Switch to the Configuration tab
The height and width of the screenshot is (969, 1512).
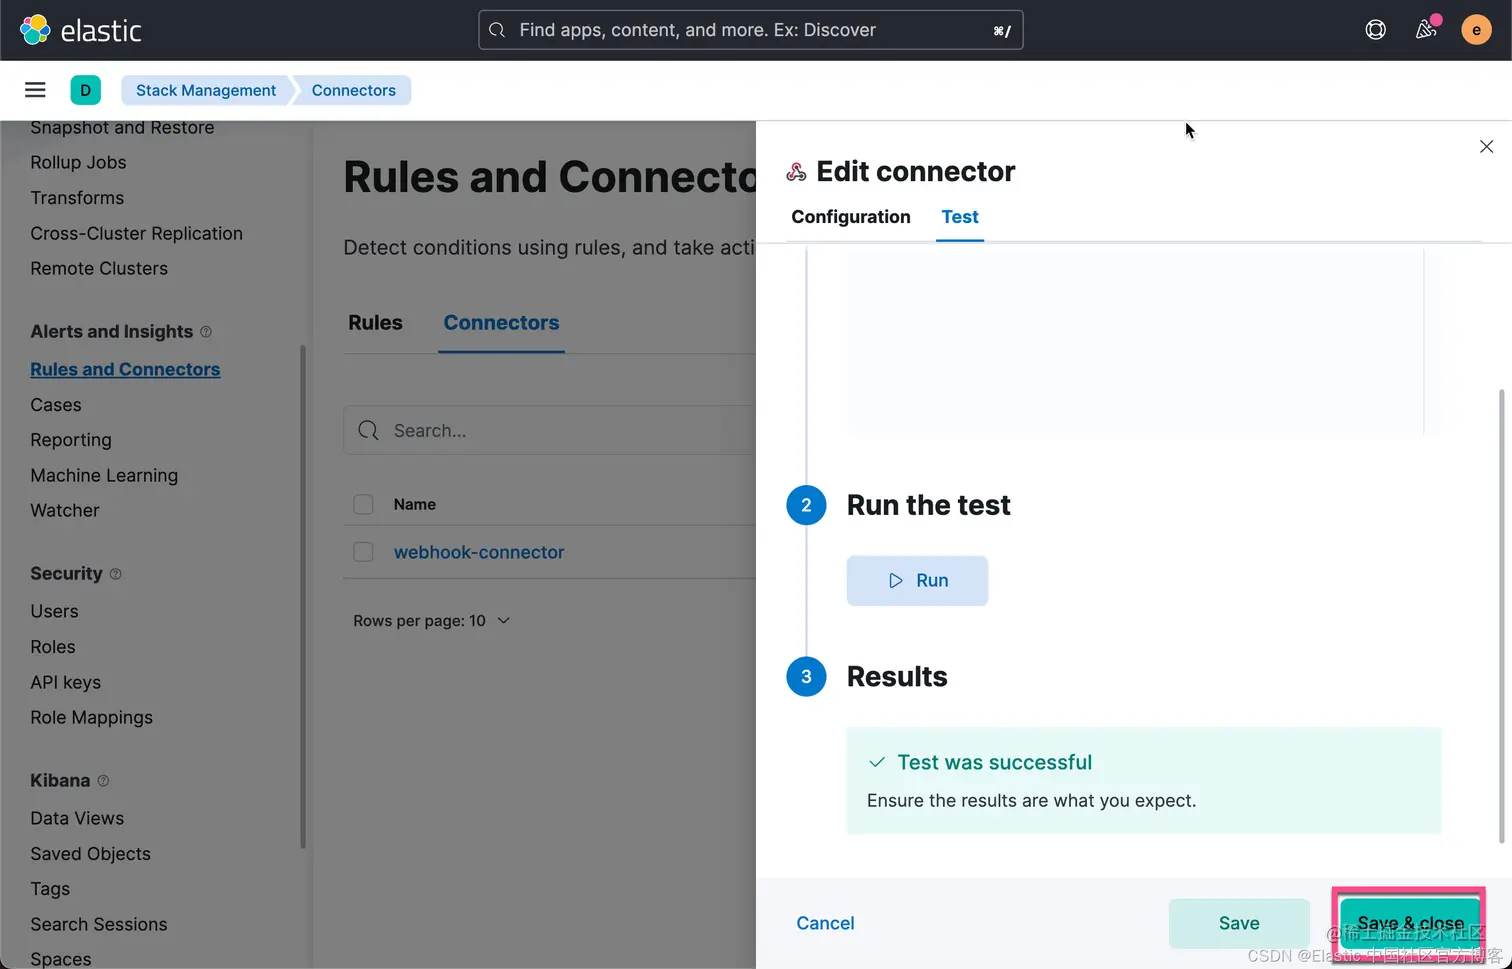851,217
